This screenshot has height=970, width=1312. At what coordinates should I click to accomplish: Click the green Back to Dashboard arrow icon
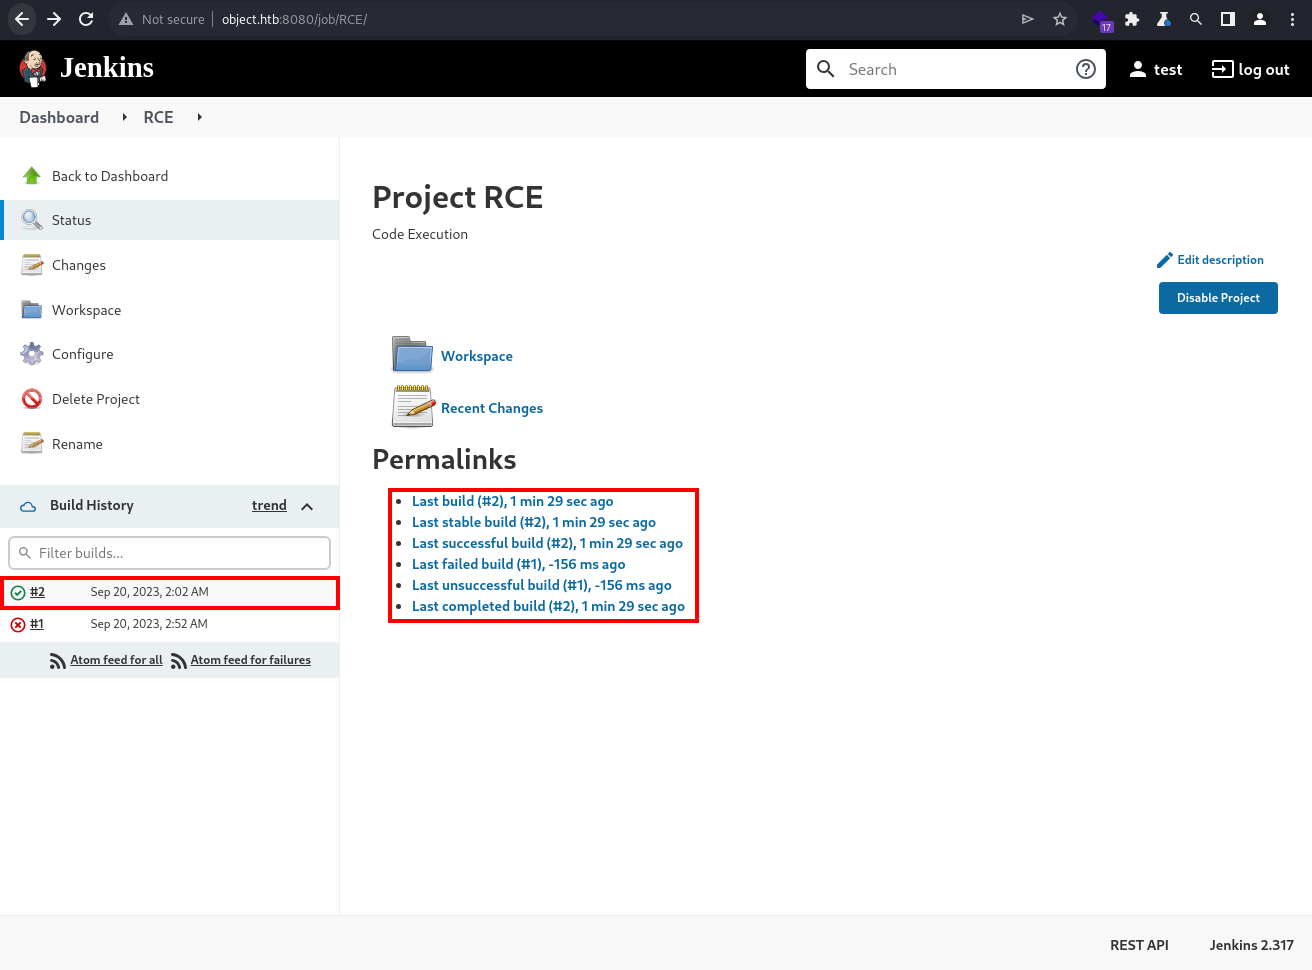click(32, 176)
